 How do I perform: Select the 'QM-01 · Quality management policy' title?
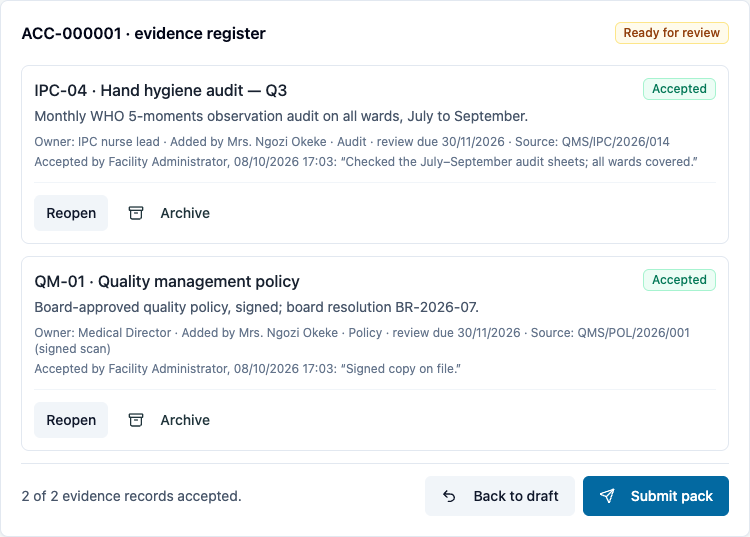point(167,281)
